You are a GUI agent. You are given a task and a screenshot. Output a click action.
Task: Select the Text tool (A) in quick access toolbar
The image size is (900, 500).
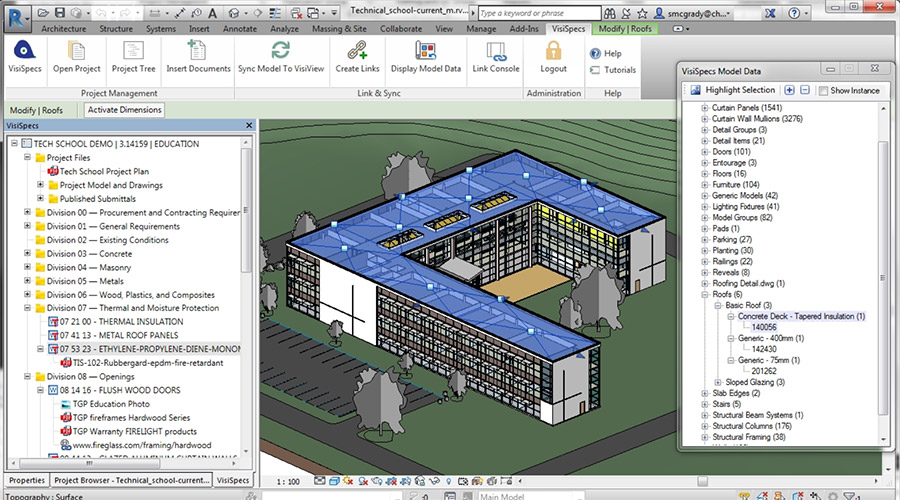212,13
